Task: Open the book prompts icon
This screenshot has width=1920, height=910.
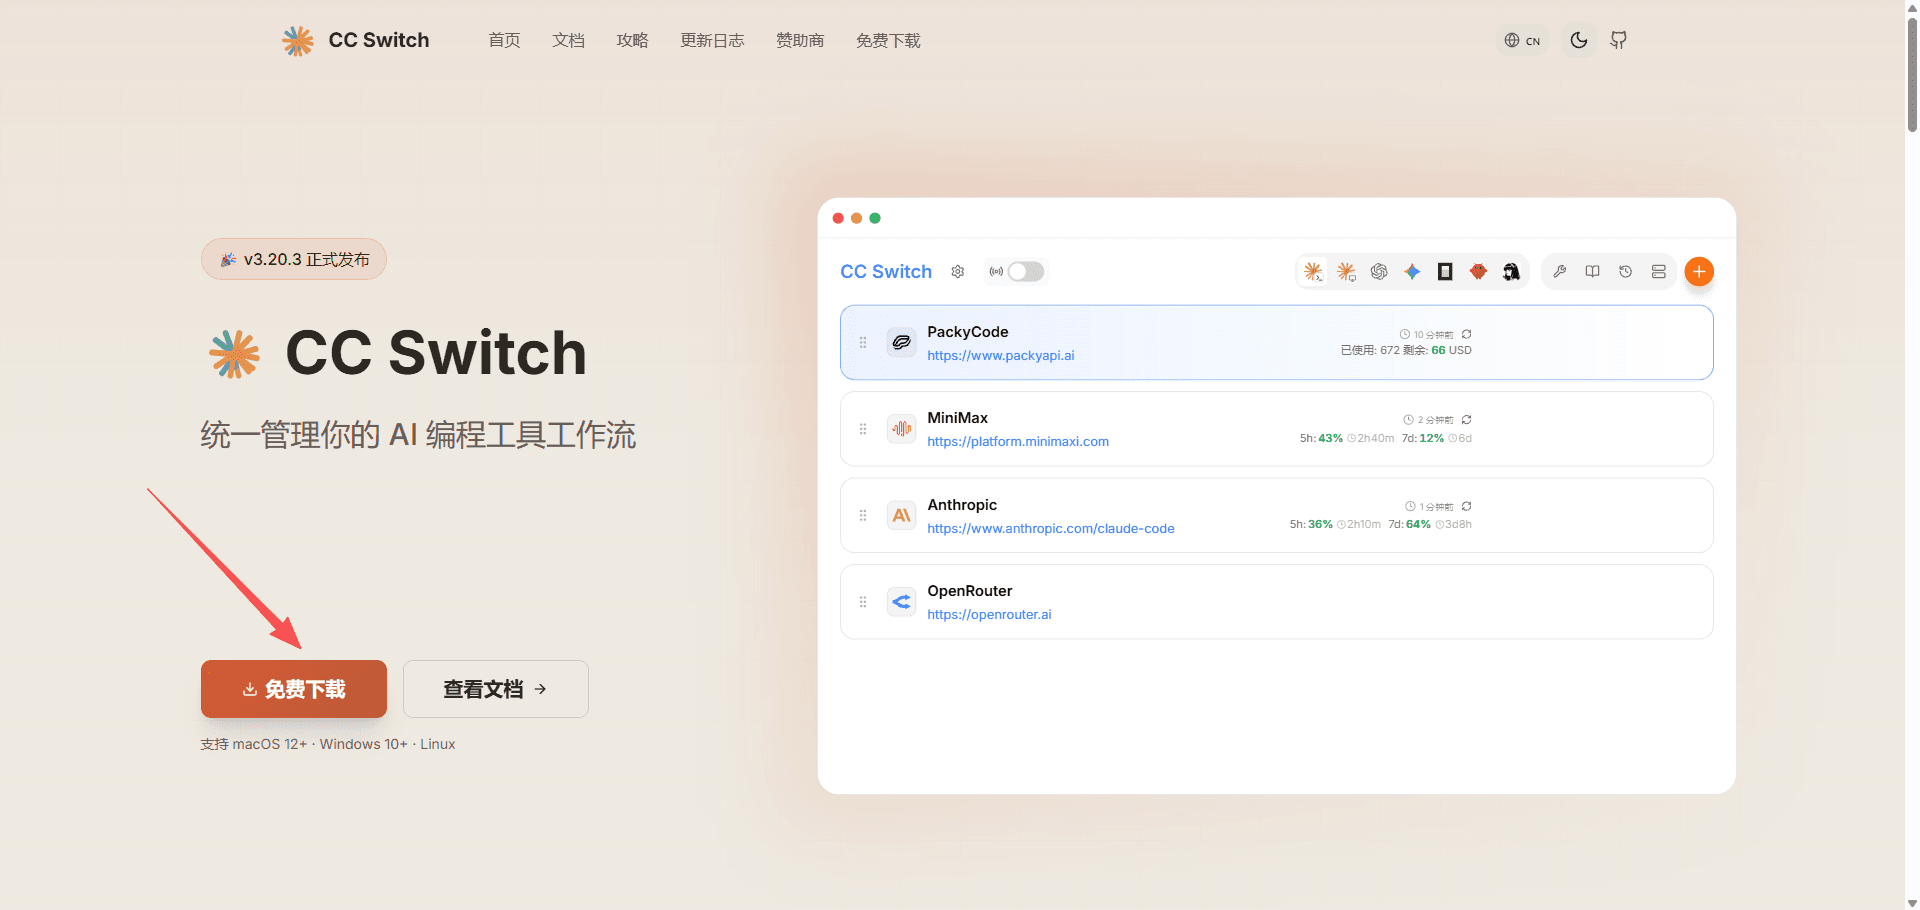Action: [1593, 271]
